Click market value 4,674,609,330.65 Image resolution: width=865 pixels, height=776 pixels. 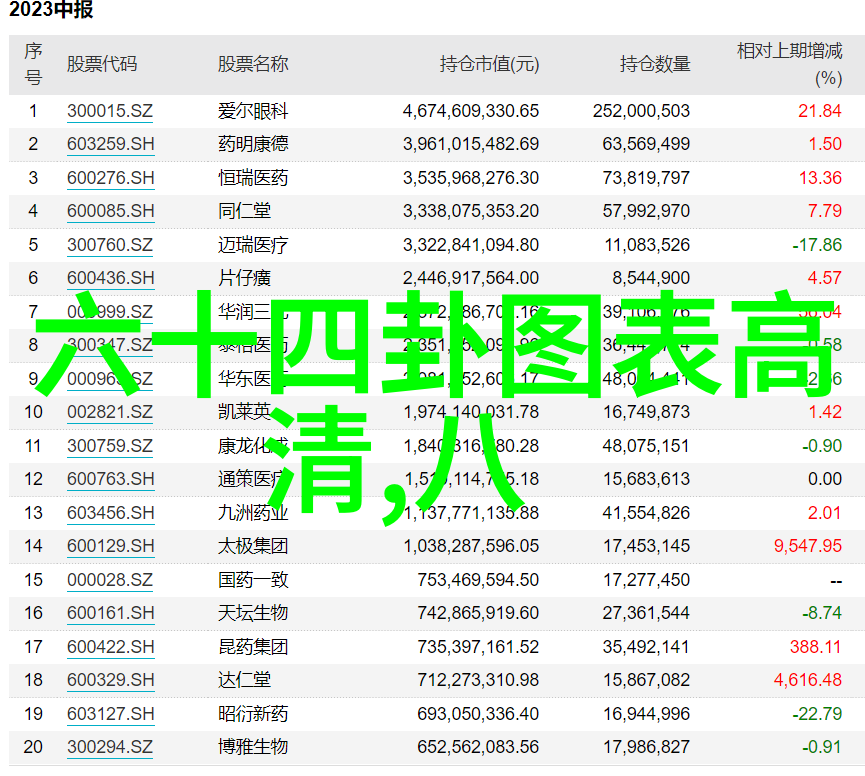coord(471,111)
